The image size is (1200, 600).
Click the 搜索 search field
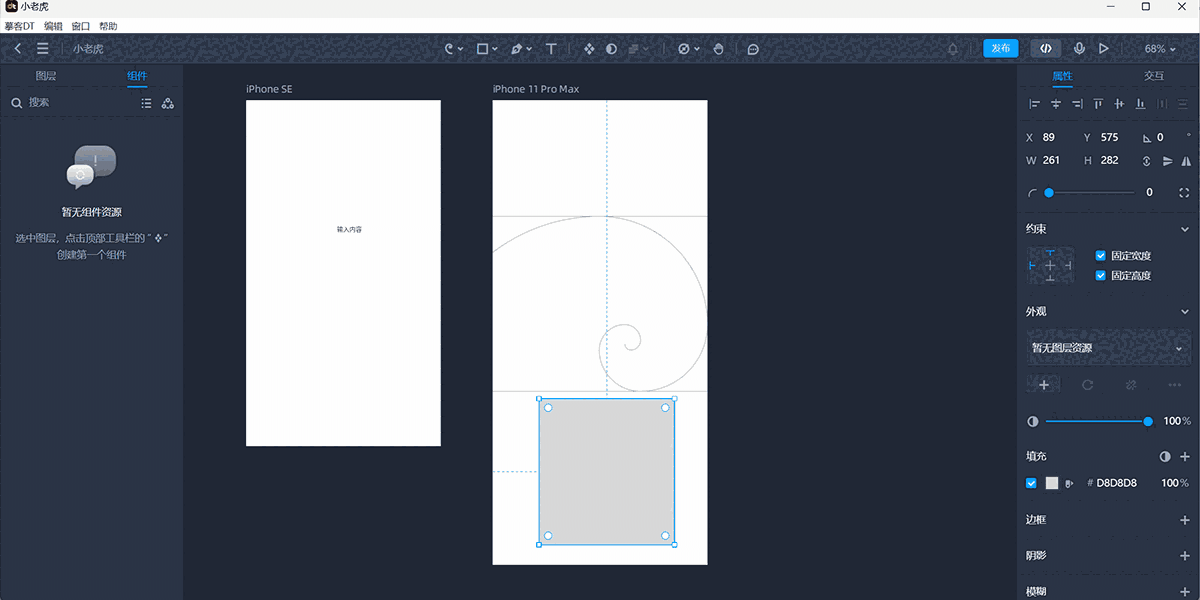(70, 103)
